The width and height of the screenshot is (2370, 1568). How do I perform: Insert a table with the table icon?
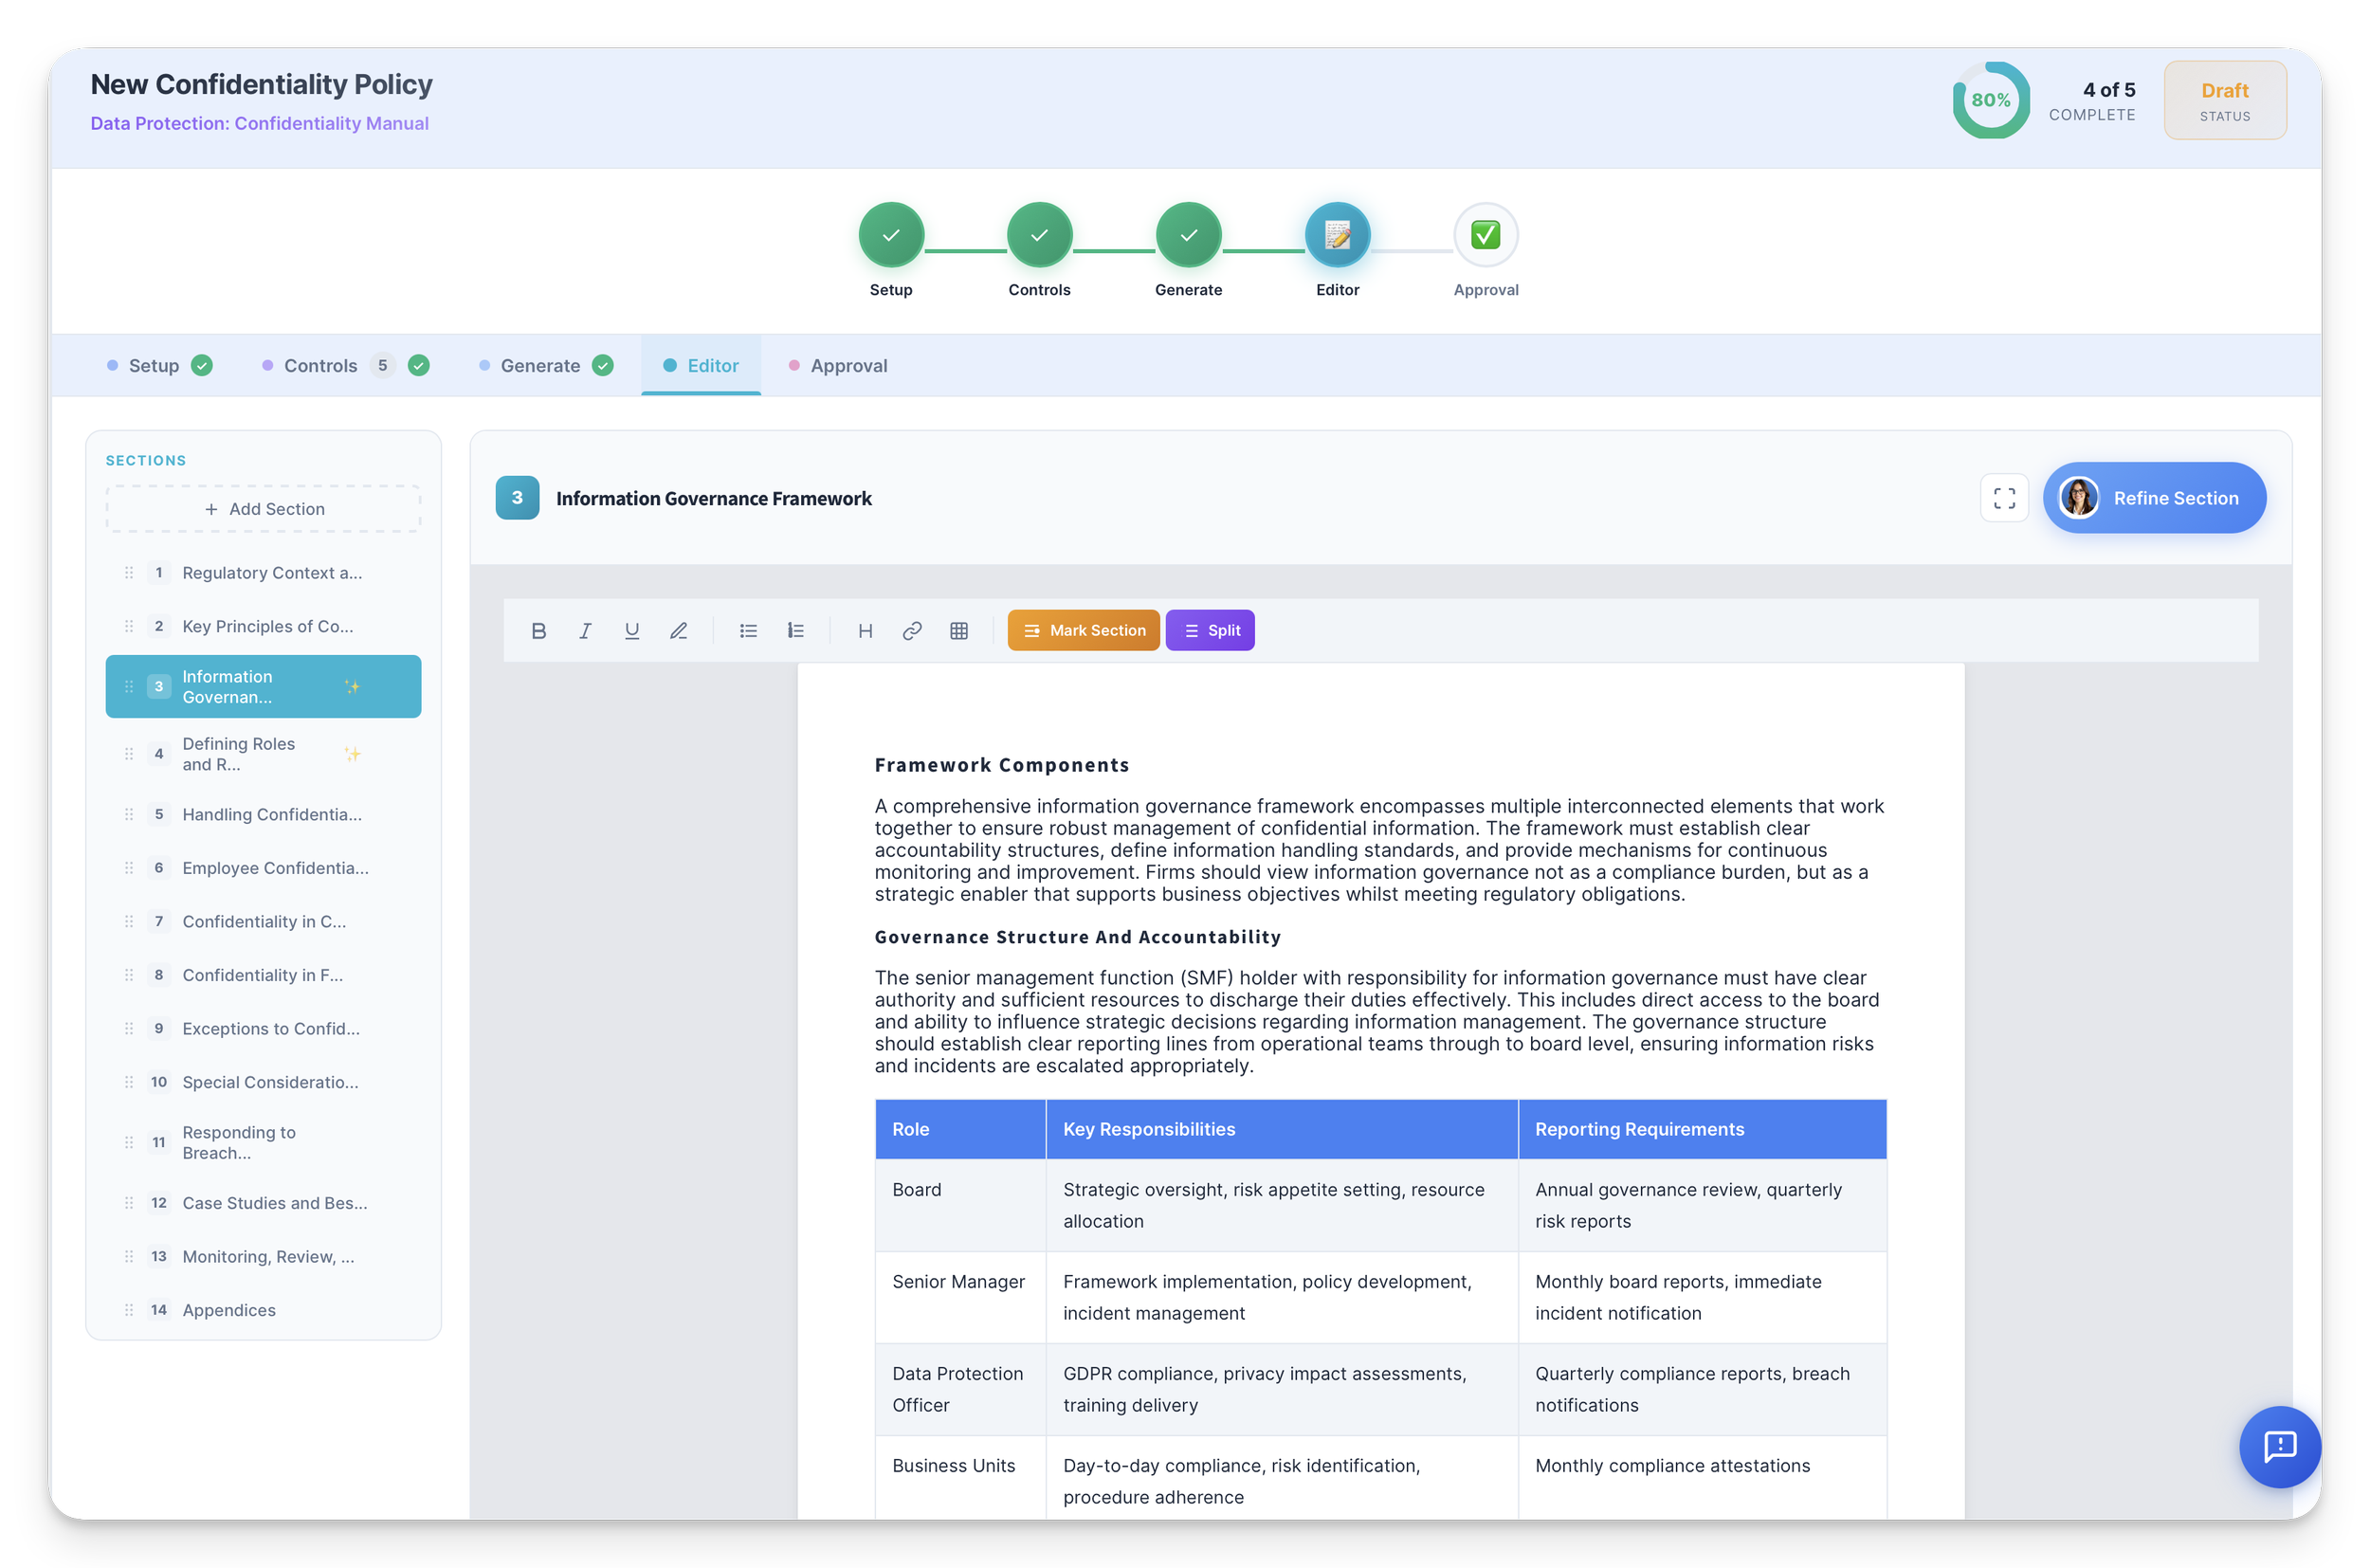[959, 630]
